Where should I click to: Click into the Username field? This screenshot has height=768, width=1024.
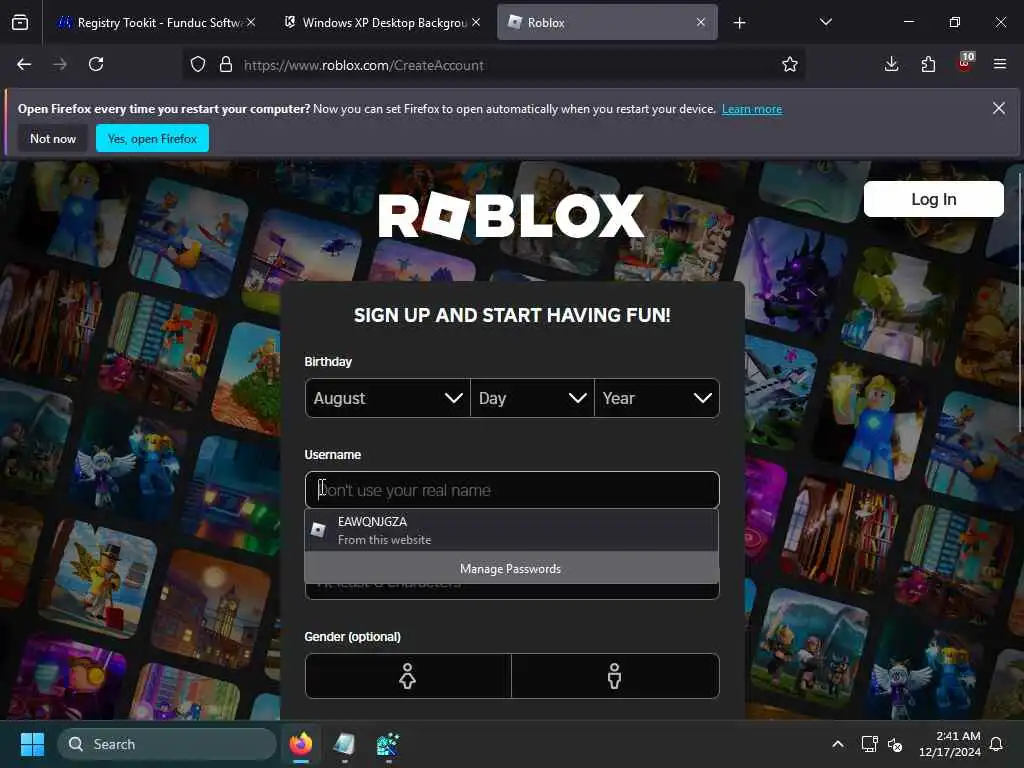point(512,490)
